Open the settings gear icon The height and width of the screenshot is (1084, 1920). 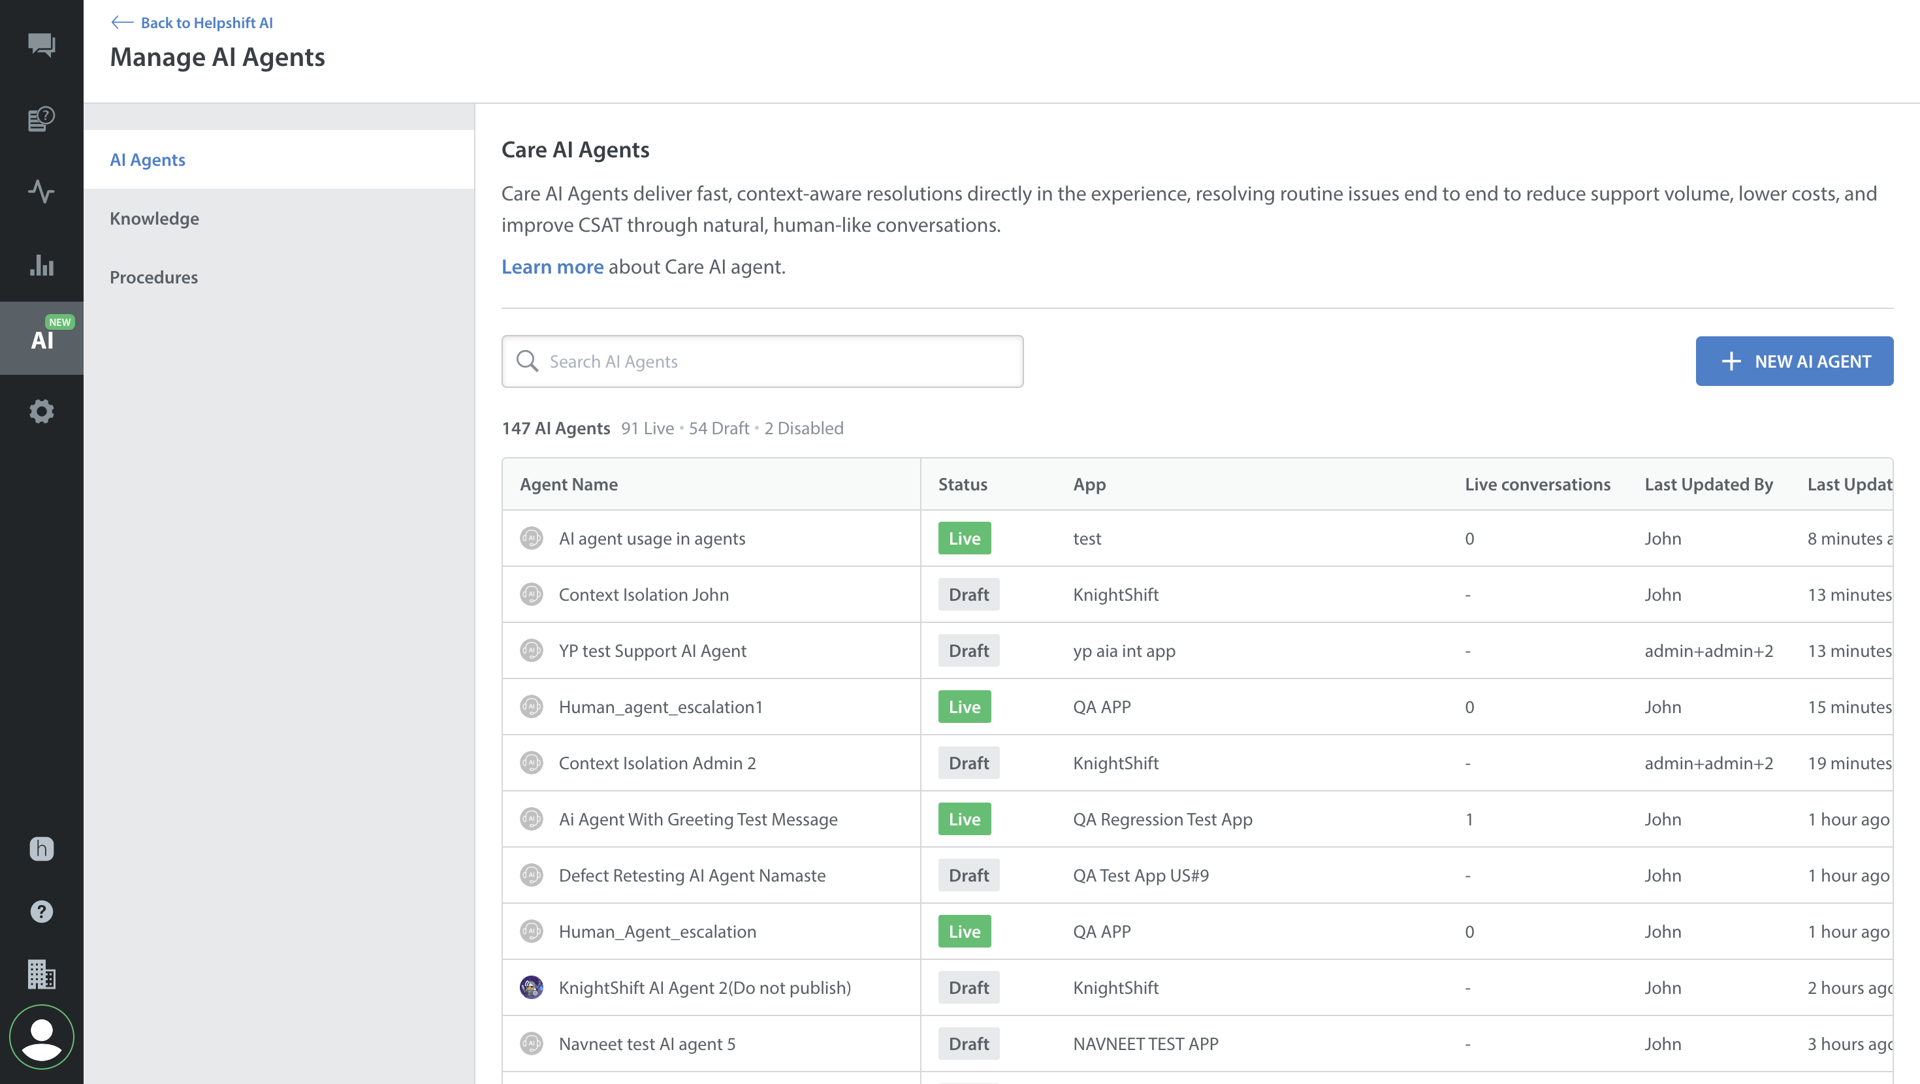click(x=41, y=411)
